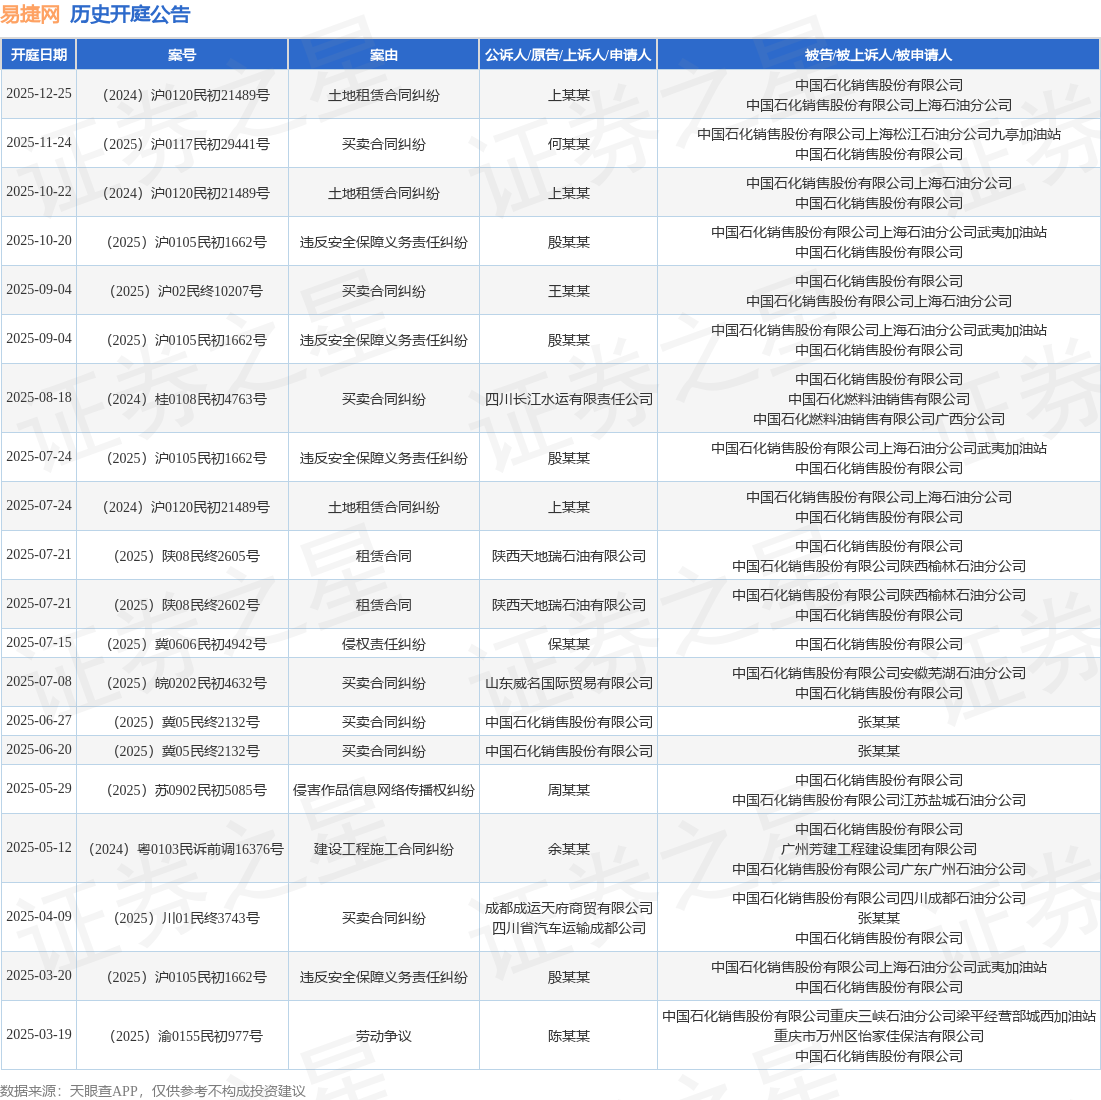1101x1100 pixels.
Task: Select plaintiff 陈某某
Action: coord(569,1037)
